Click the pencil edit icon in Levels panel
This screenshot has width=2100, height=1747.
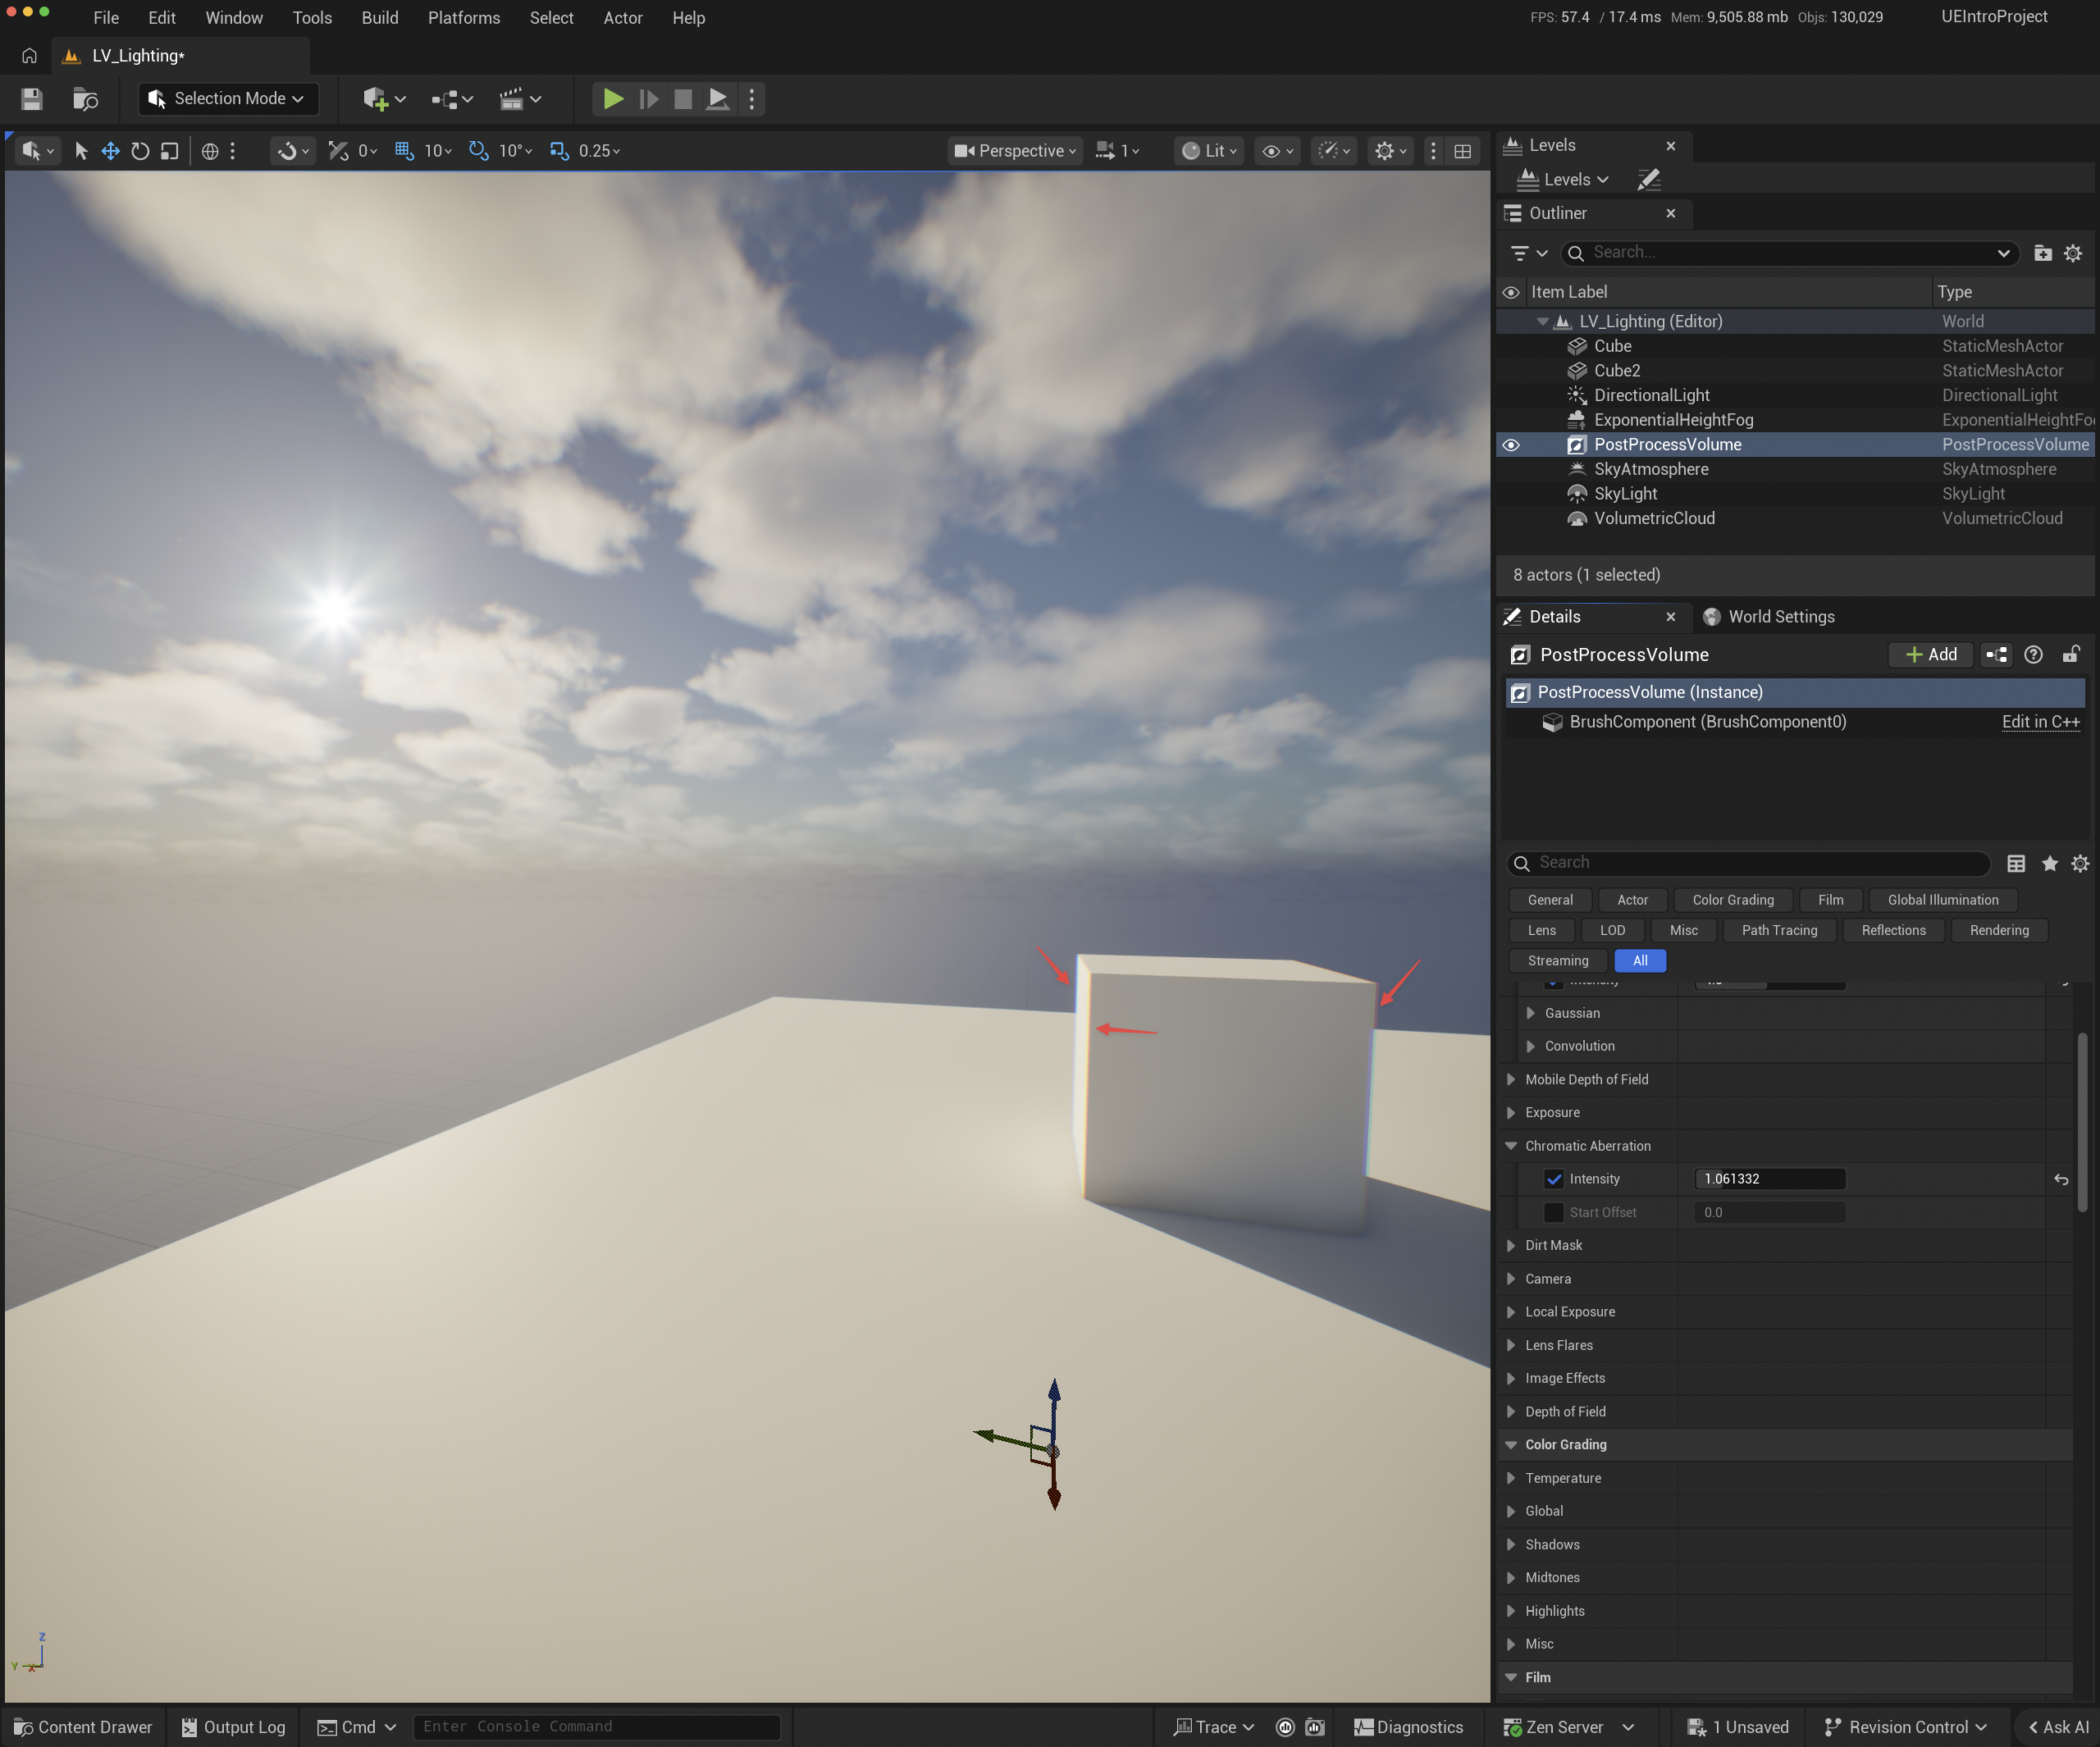pos(1648,180)
